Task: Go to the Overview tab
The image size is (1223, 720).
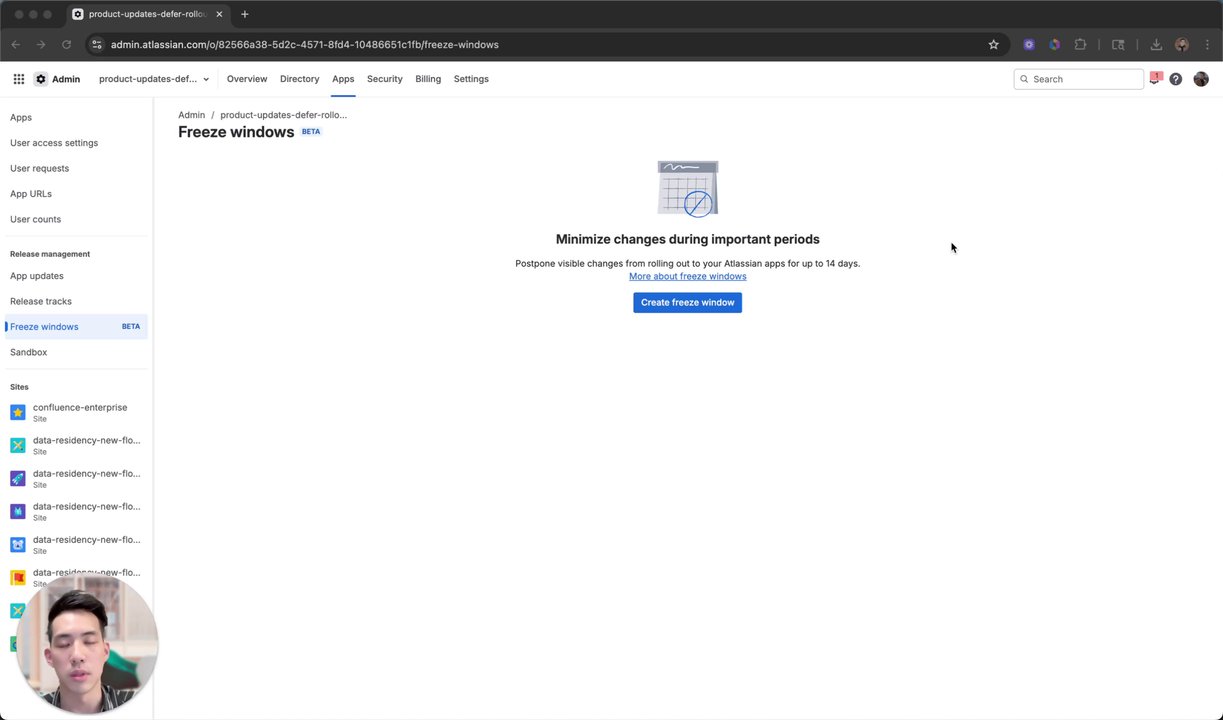Action: coord(247,79)
